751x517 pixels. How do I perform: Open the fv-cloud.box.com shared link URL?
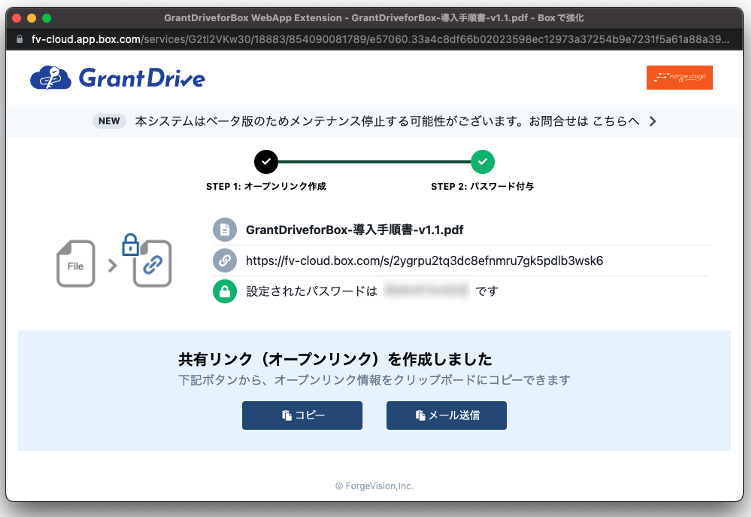(424, 261)
